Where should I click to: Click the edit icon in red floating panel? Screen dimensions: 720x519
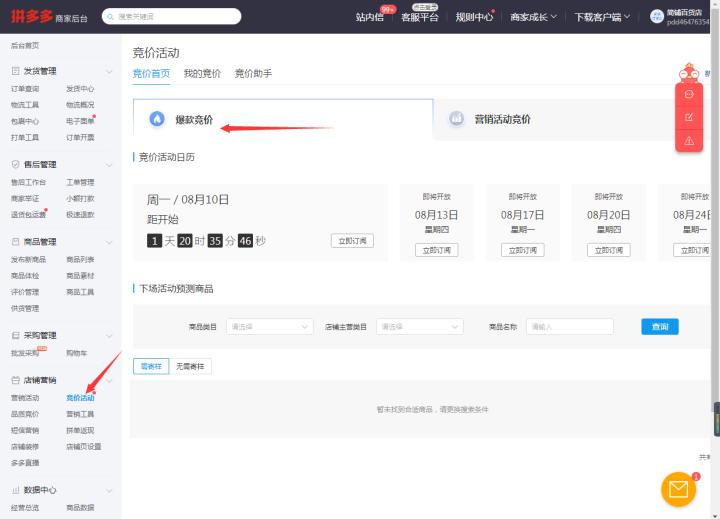(689, 118)
